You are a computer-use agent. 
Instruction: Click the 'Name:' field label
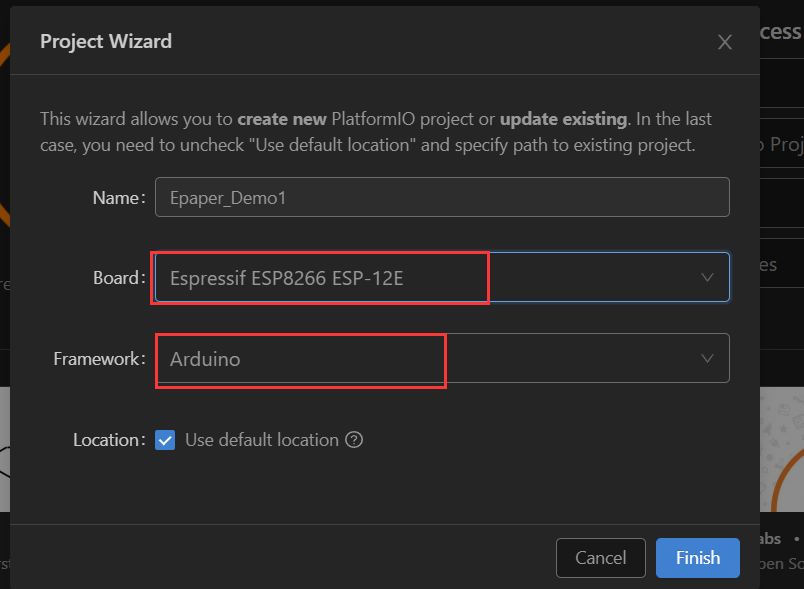(x=119, y=198)
